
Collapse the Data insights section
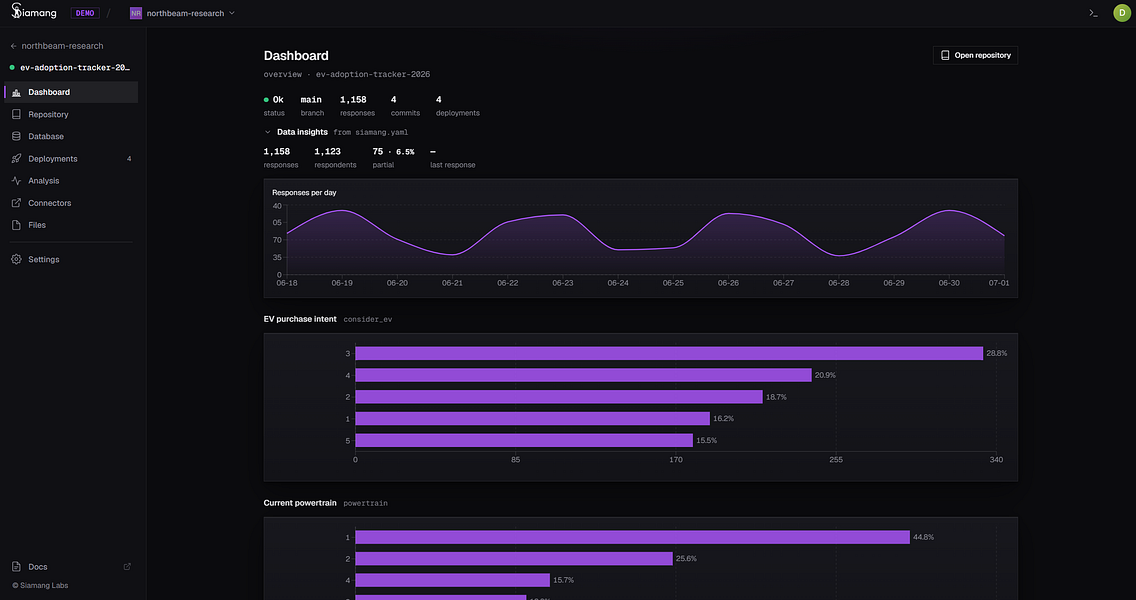pos(268,133)
